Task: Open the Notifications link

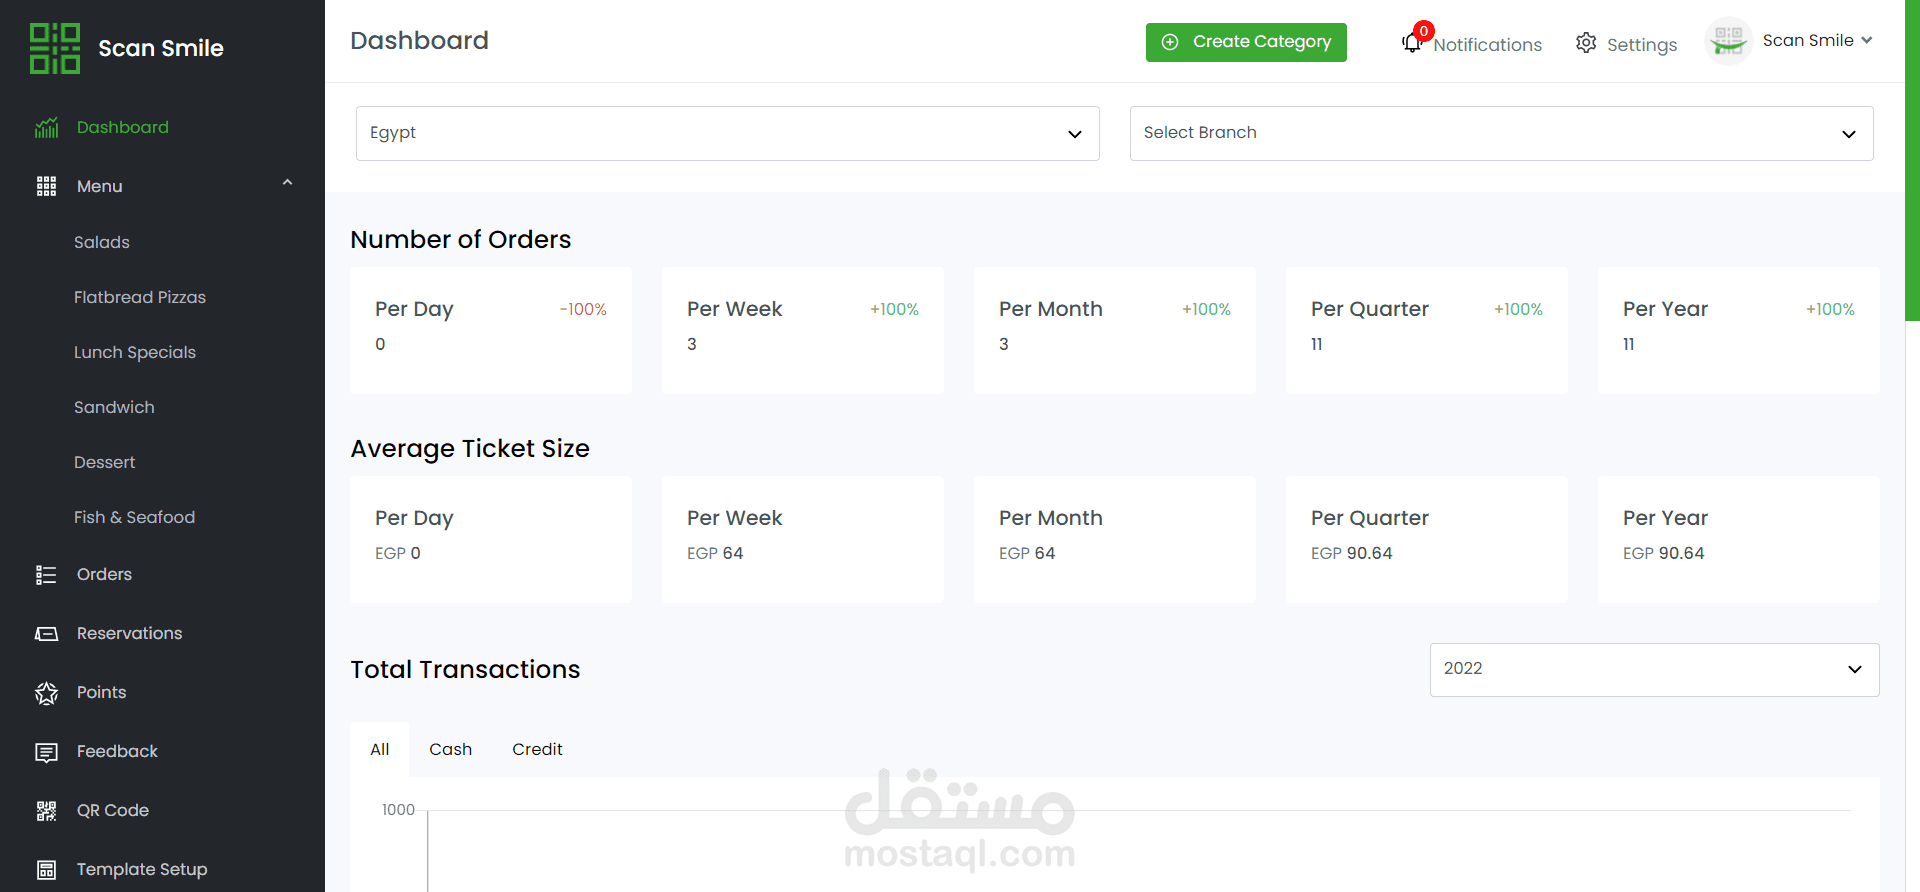Action: 1487,44
